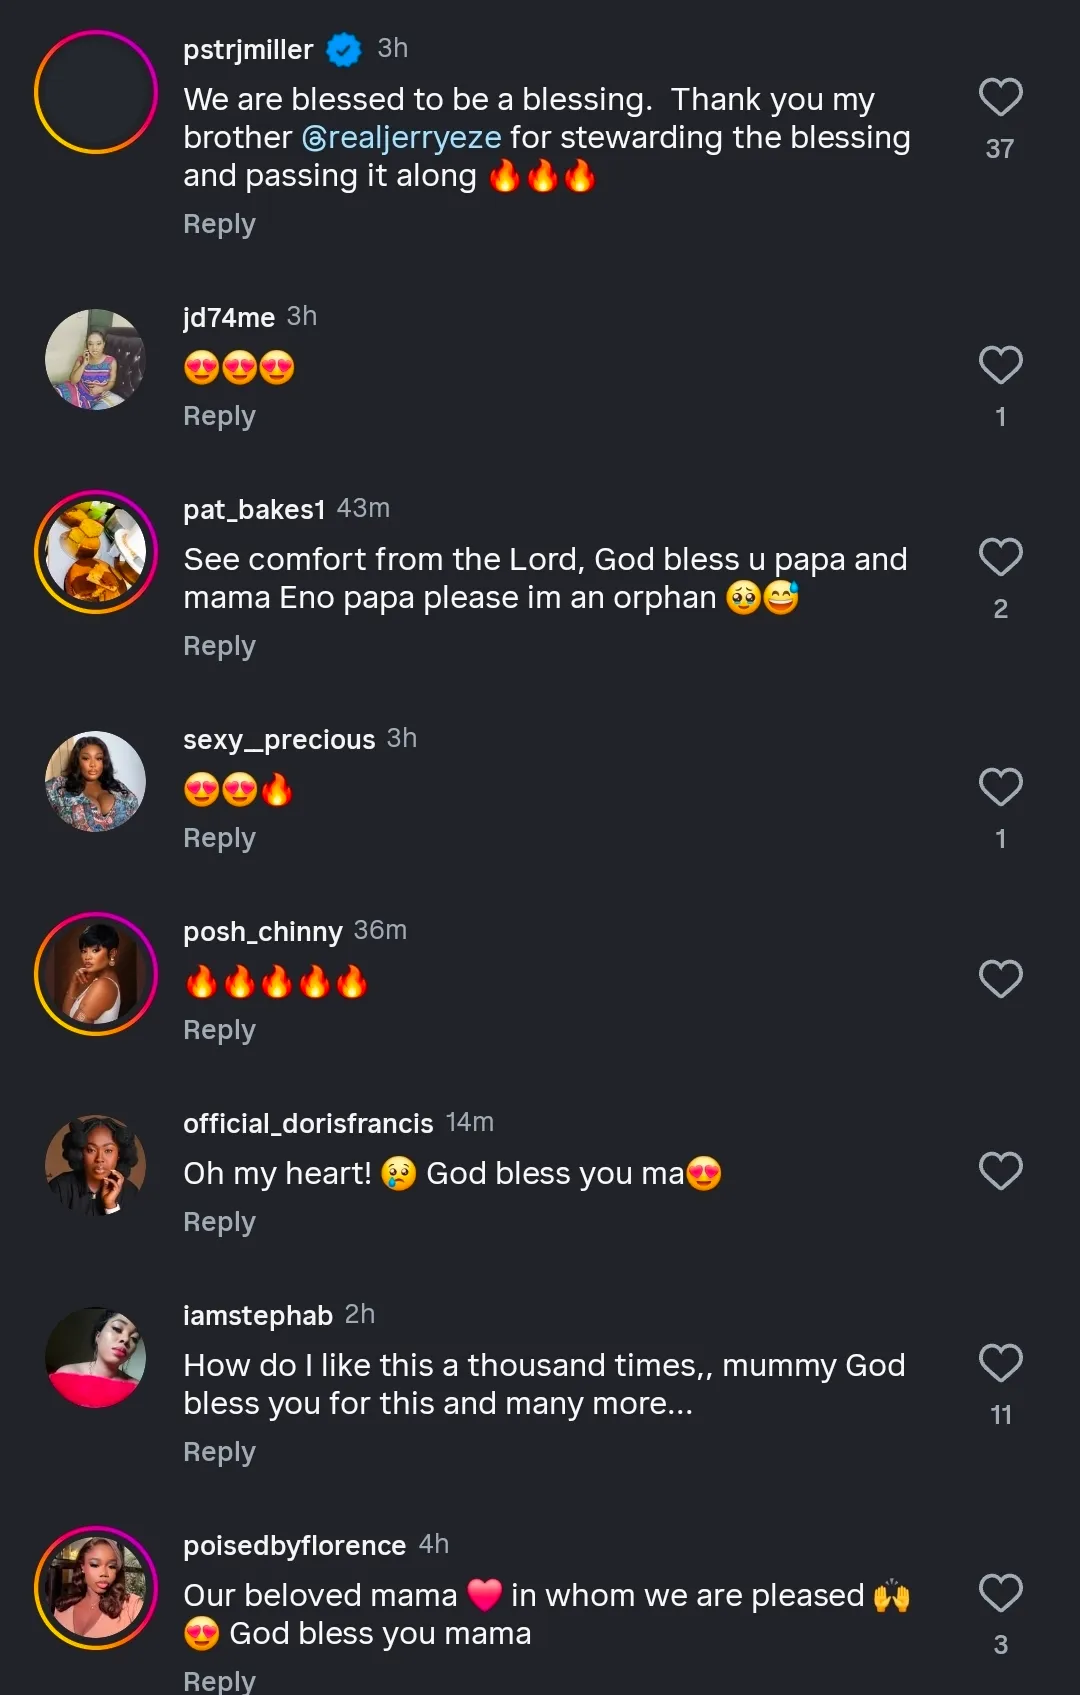The width and height of the screenshot is (1080, 1695).
Task: Tap heart icon on jd74me's comment
Action: pos(1000,365)
